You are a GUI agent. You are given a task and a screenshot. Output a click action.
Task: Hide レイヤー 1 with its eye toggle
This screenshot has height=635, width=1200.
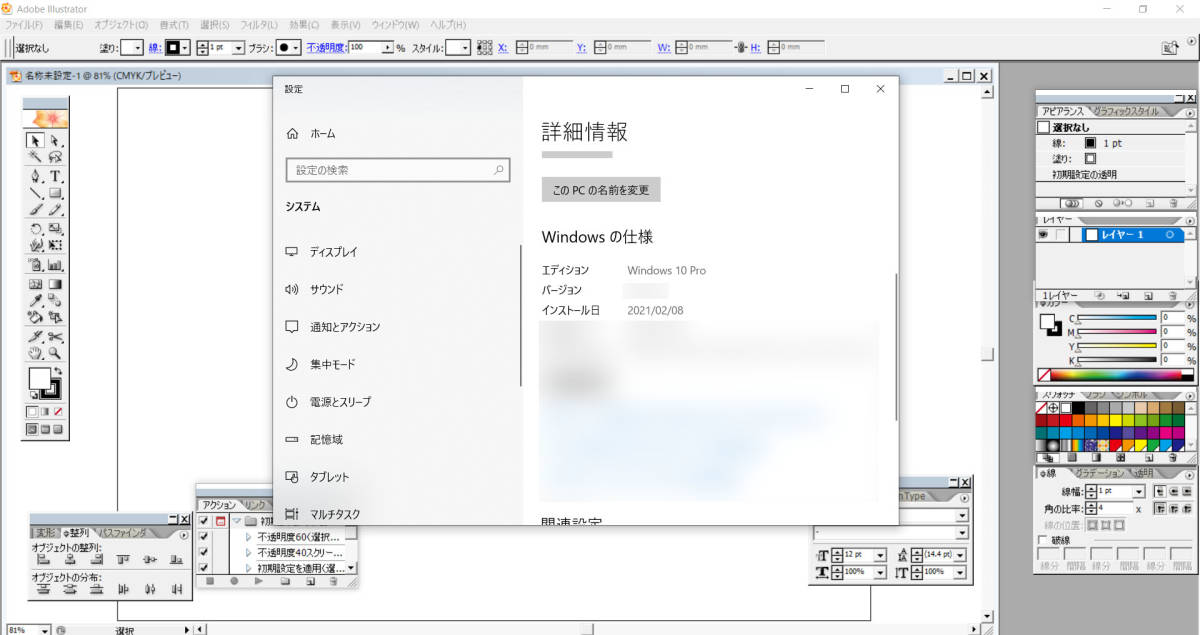(x=1043, y=235)
